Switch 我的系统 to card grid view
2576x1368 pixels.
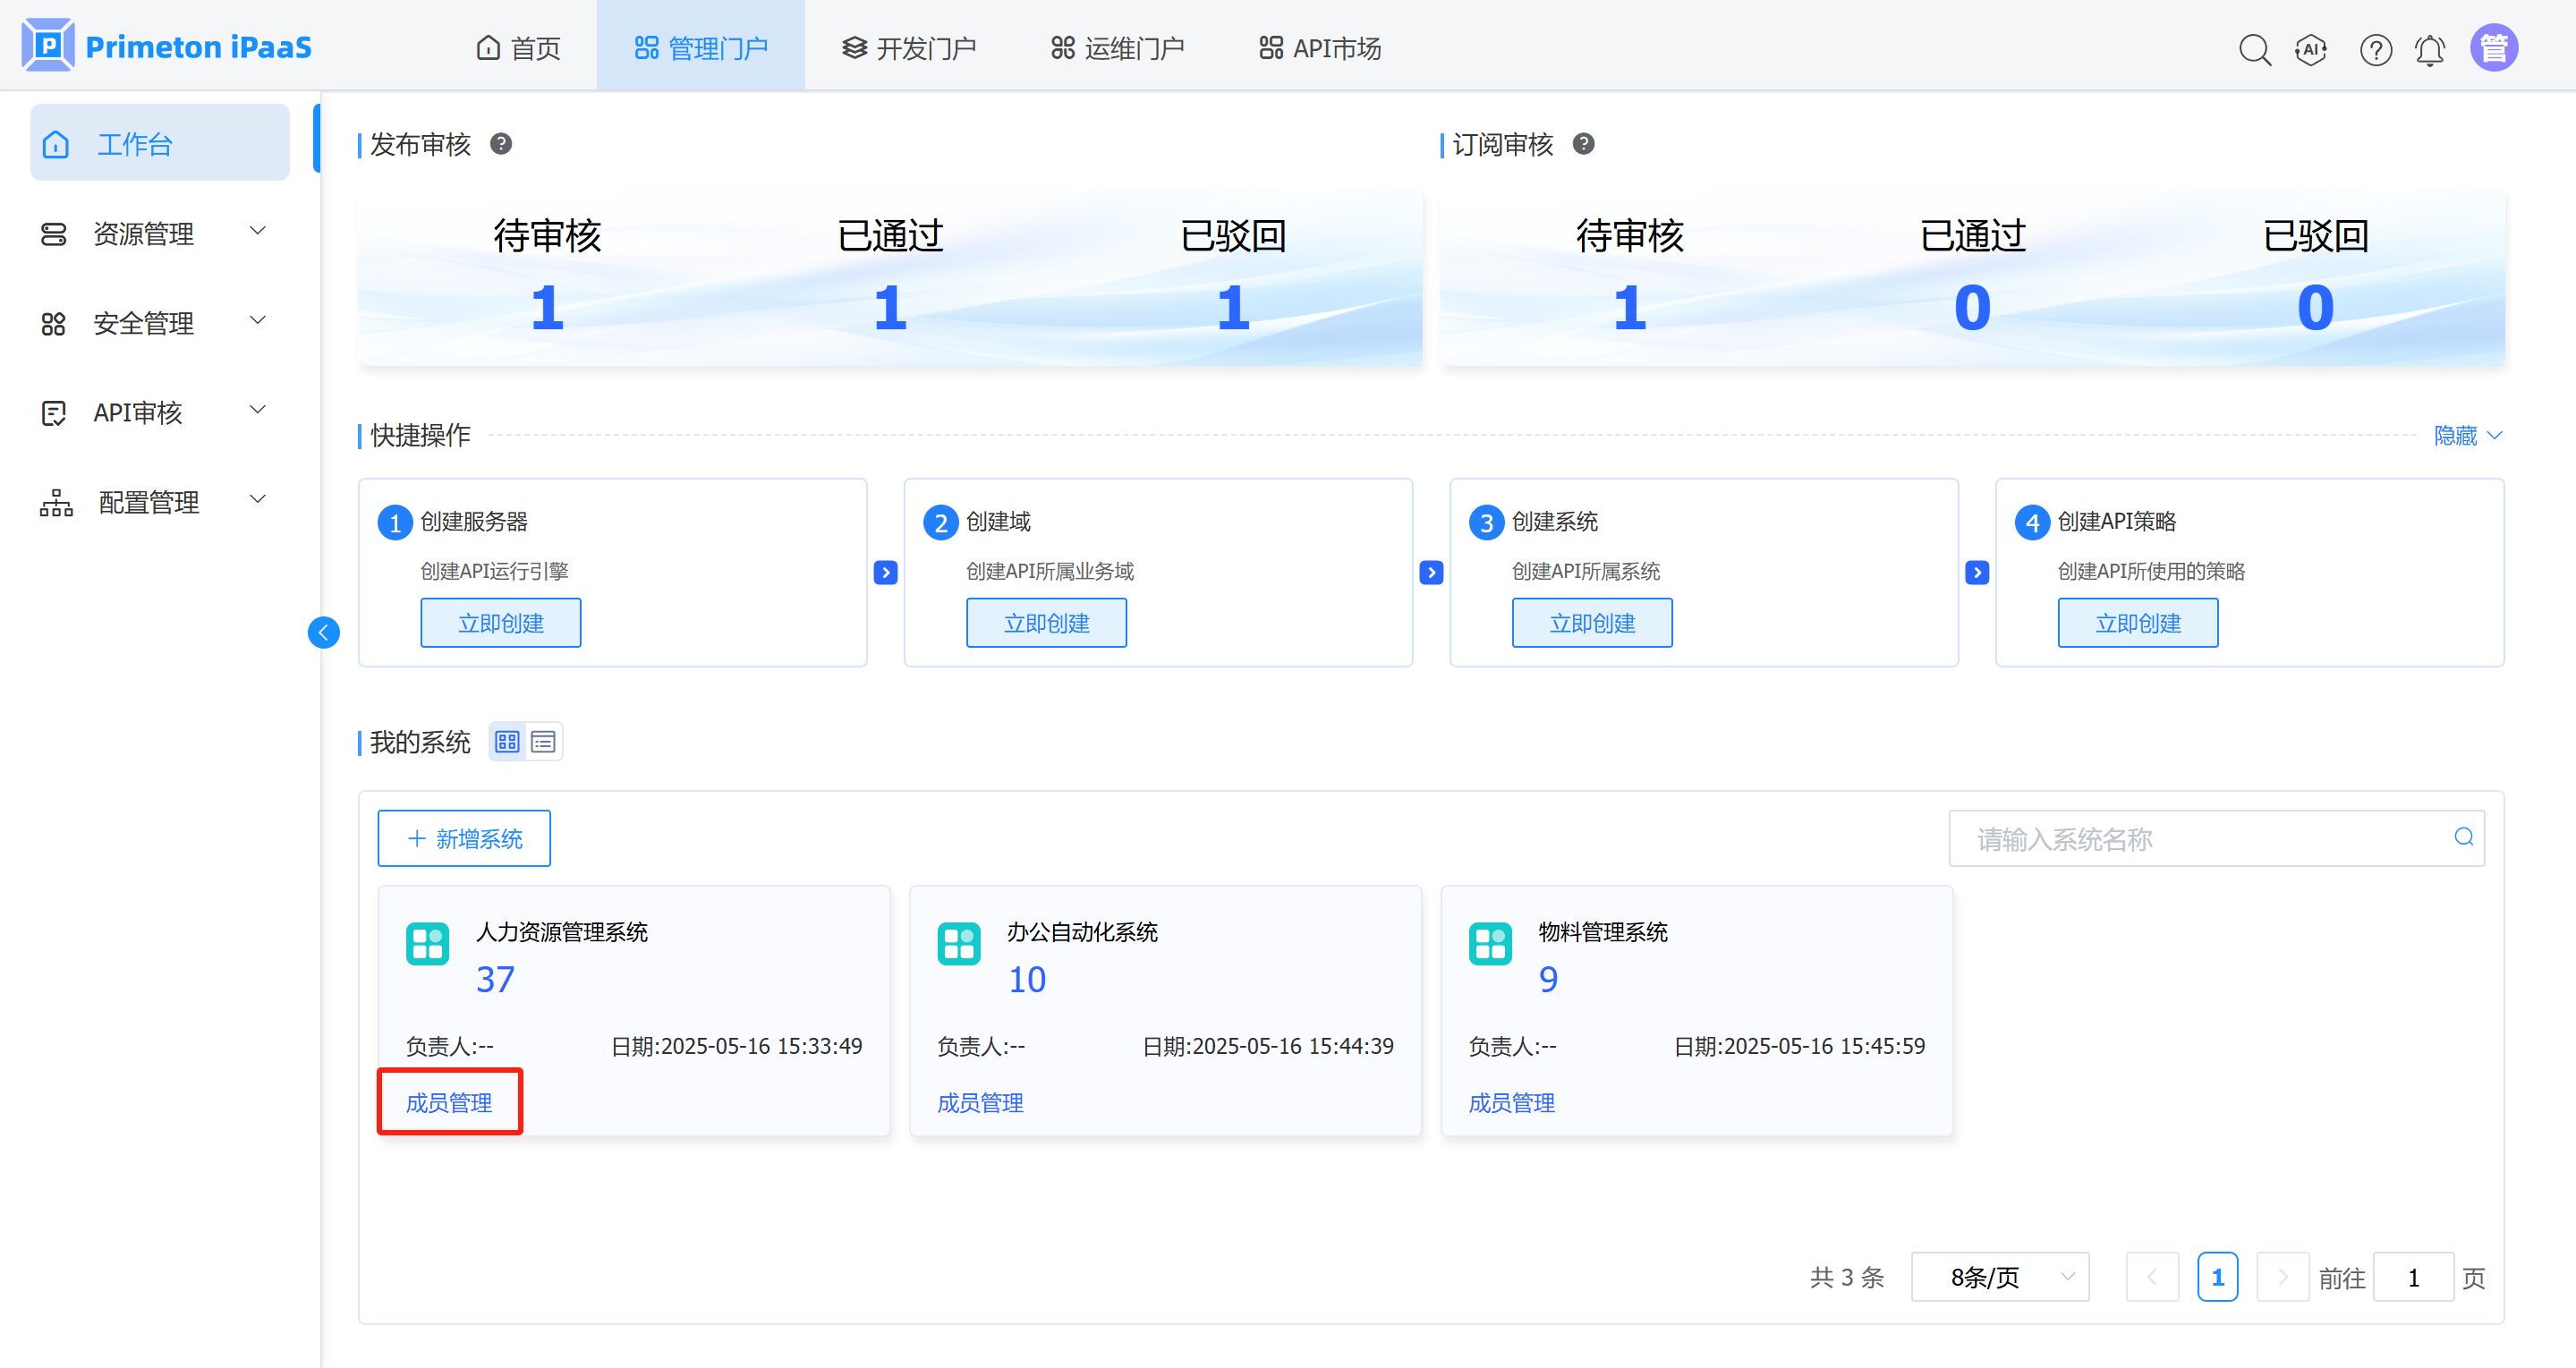coord(507,742)
